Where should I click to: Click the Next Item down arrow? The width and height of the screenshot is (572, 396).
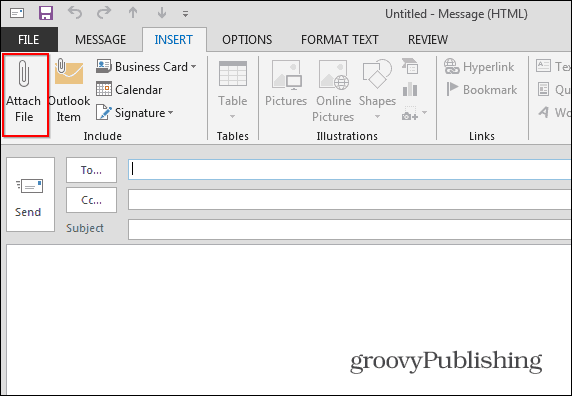[162, 13]
